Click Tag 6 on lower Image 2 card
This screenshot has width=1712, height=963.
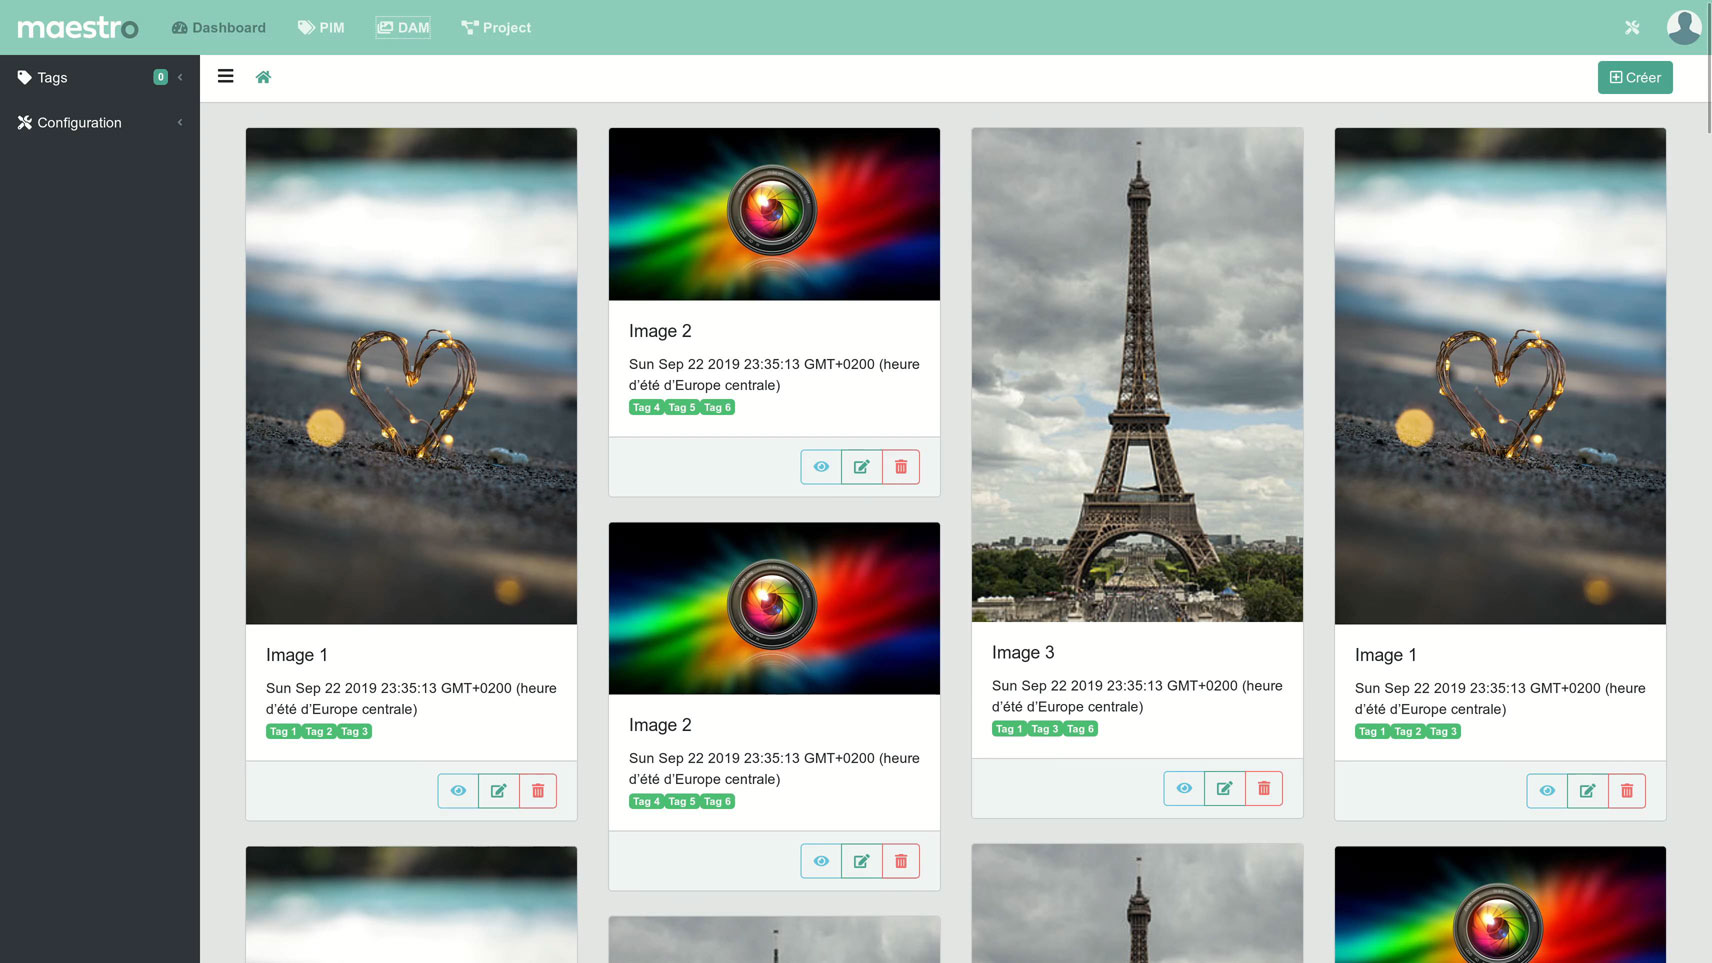click(x=718, y=801)
